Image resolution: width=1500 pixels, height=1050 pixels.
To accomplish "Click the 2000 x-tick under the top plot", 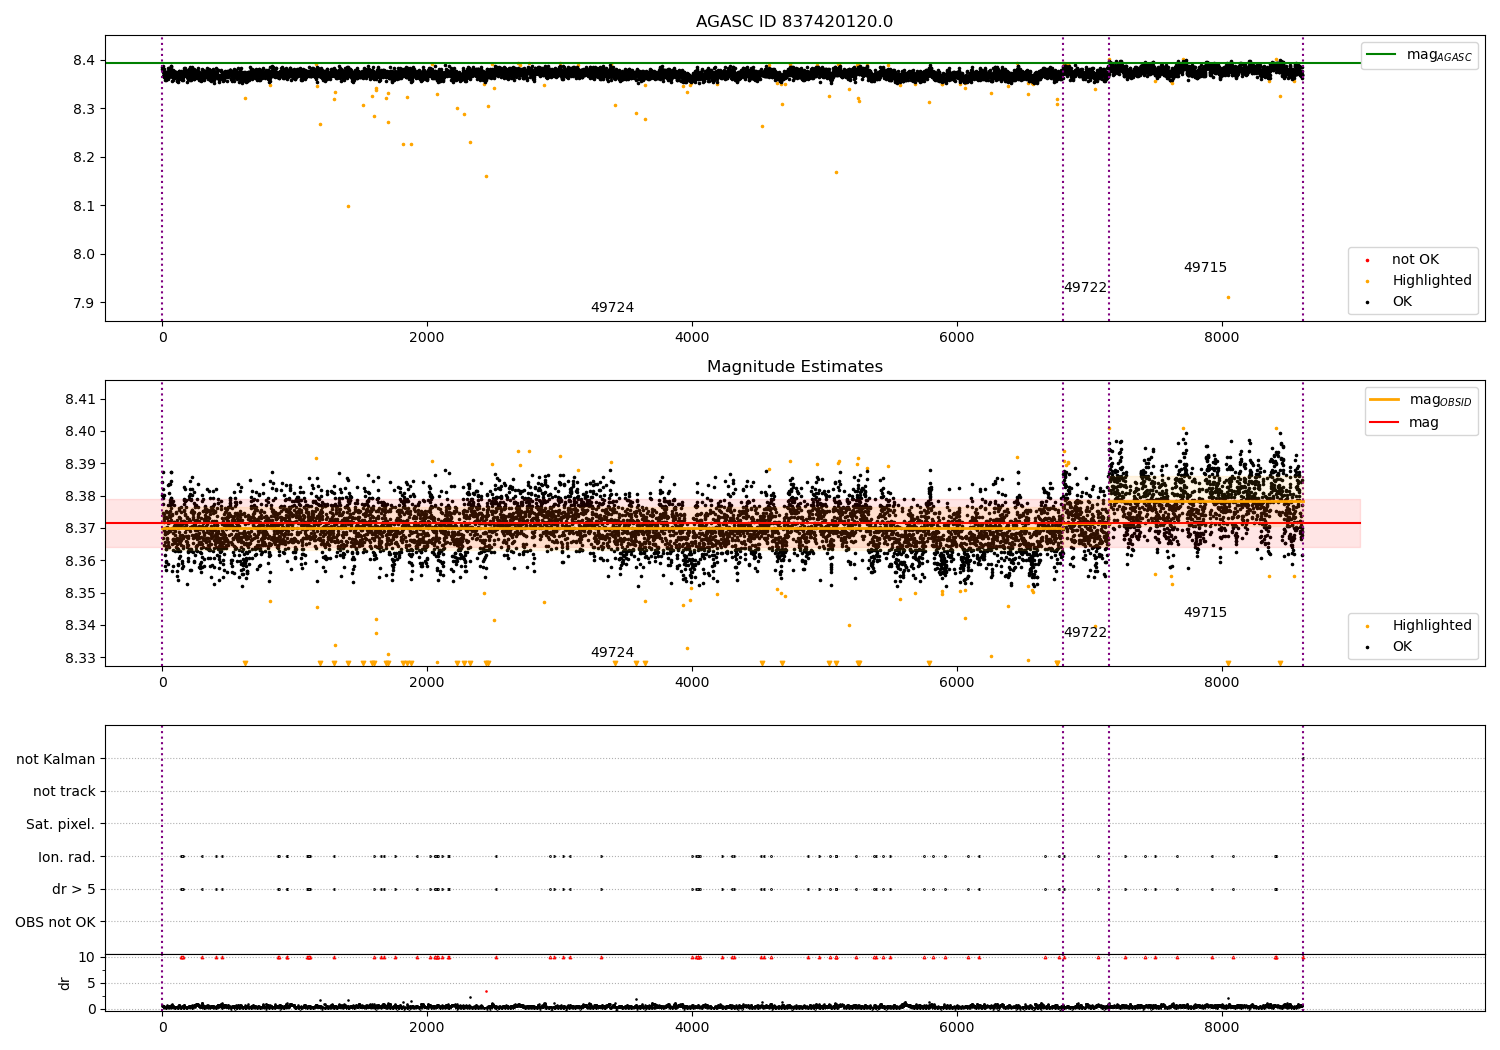I will click(x=427, y=338).
